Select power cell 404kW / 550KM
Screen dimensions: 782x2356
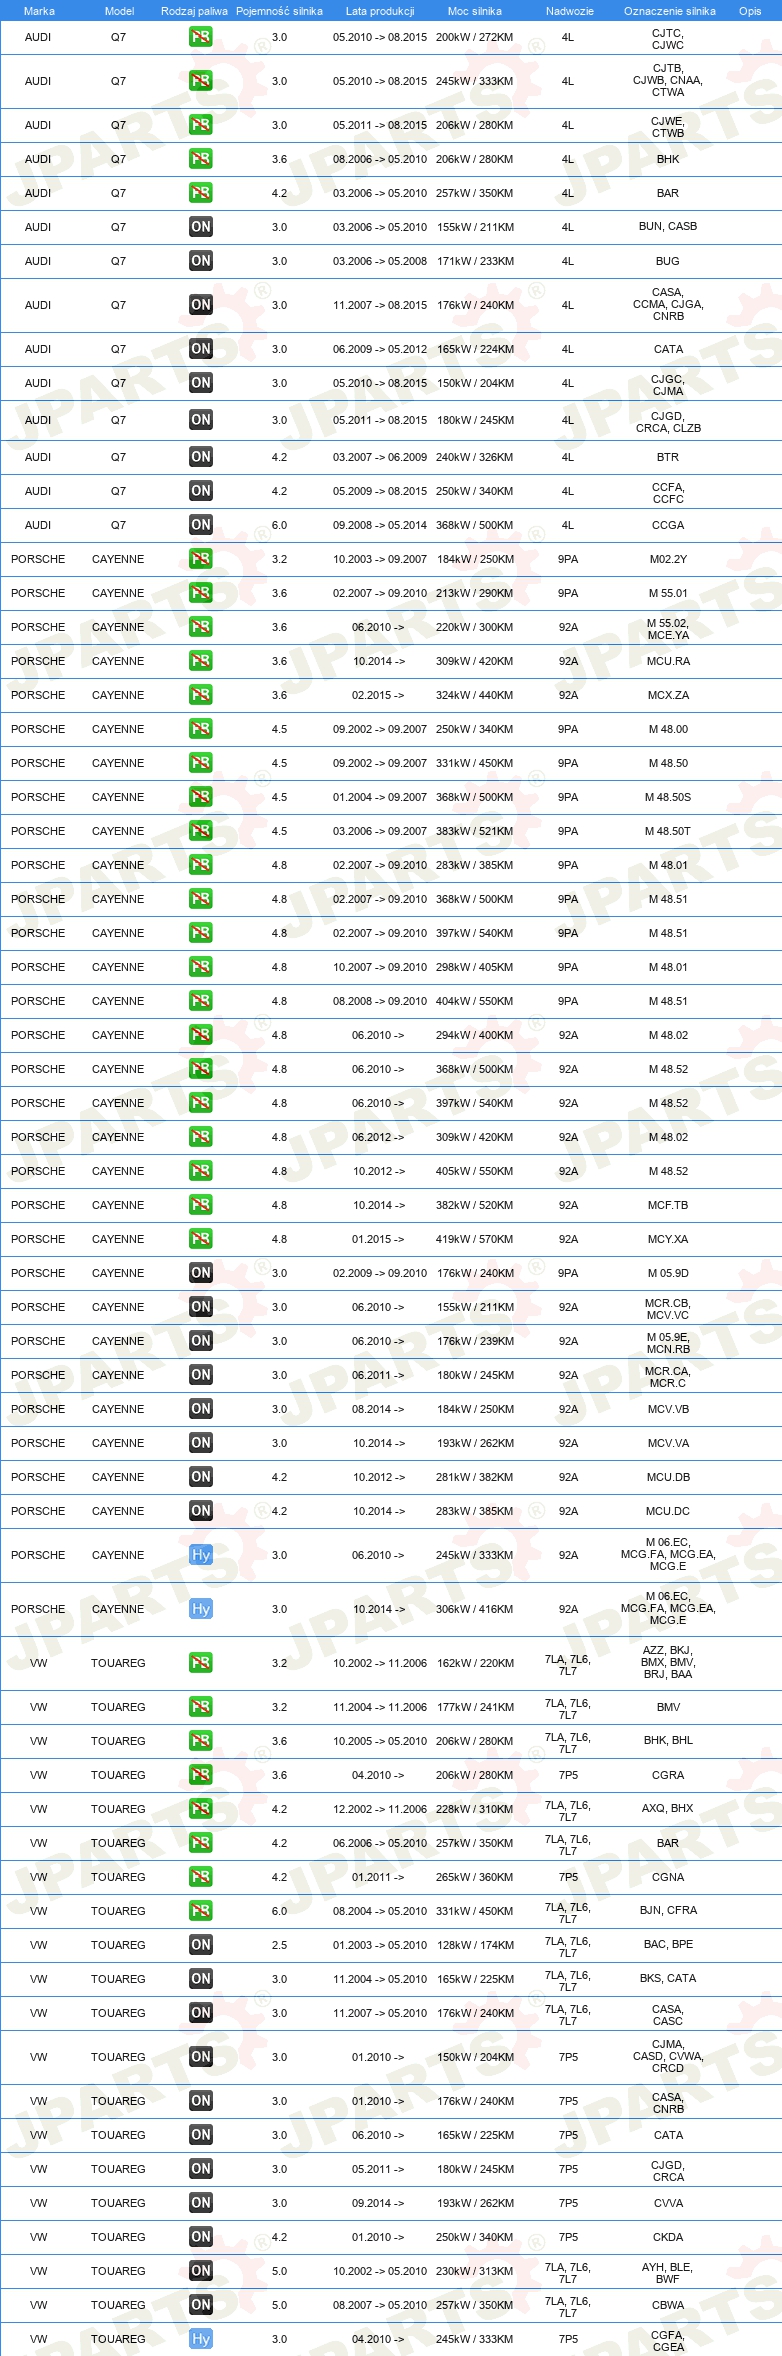point(475,1001)
